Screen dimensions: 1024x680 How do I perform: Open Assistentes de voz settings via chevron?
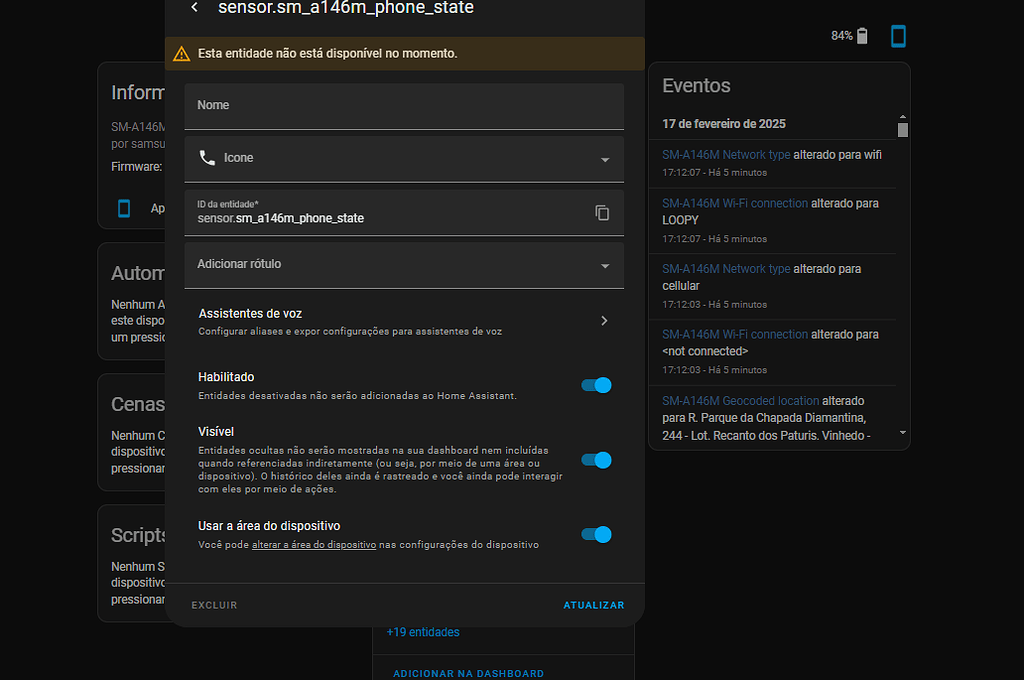[x=604, y=320]
